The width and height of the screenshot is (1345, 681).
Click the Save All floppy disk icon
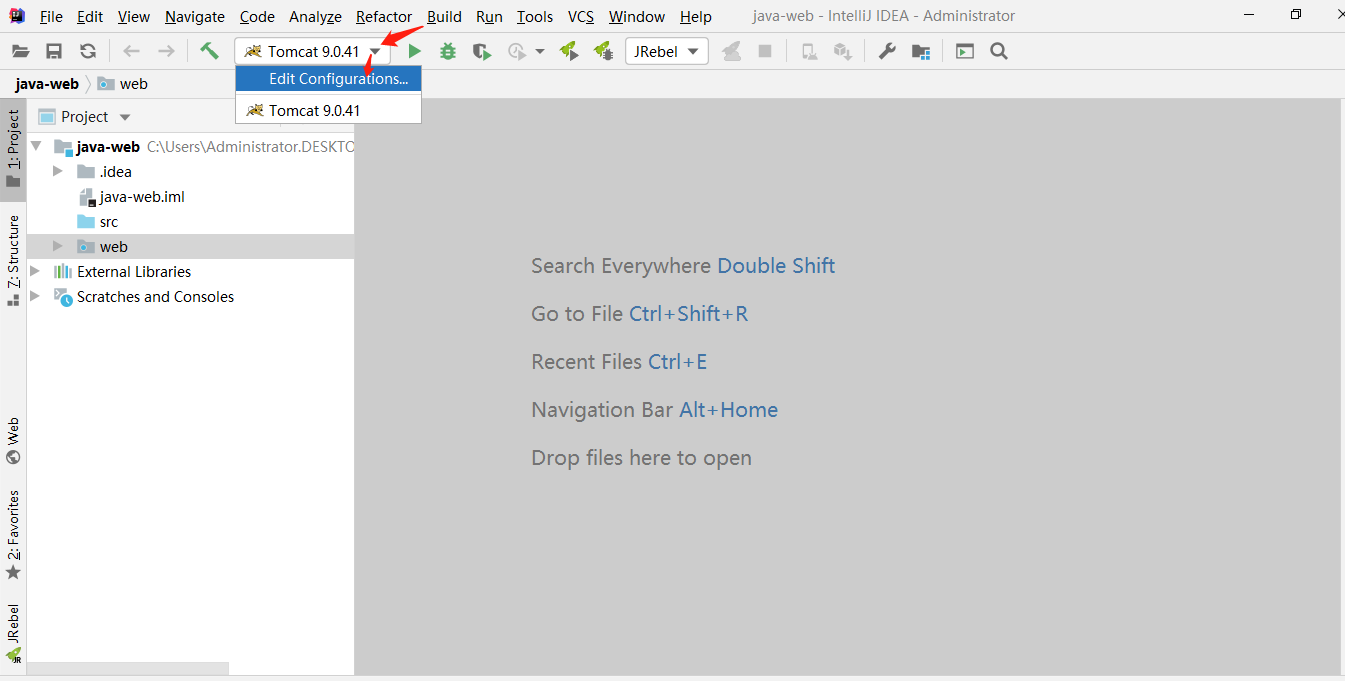54,51
